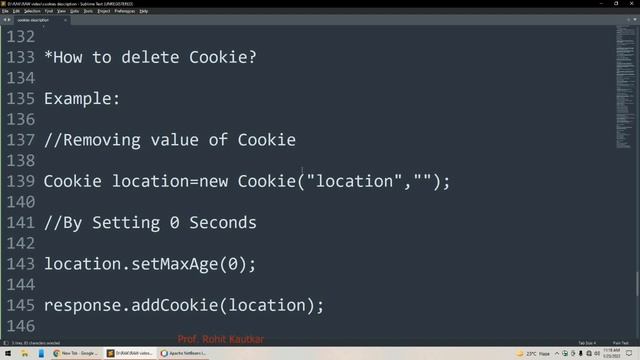Open the File menu
The width and height of the screenshot is (640, 360).
click(x=5, y=11)
